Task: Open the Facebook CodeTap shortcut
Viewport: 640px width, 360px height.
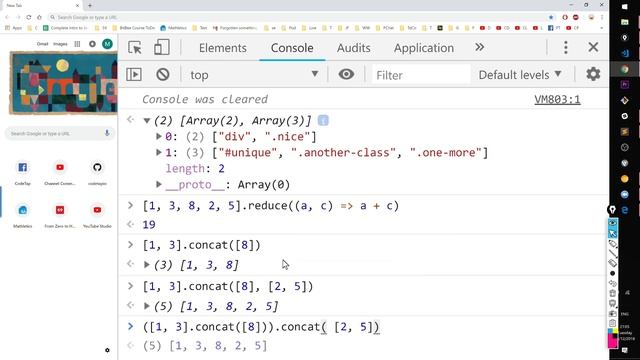Action: [22, 172]
